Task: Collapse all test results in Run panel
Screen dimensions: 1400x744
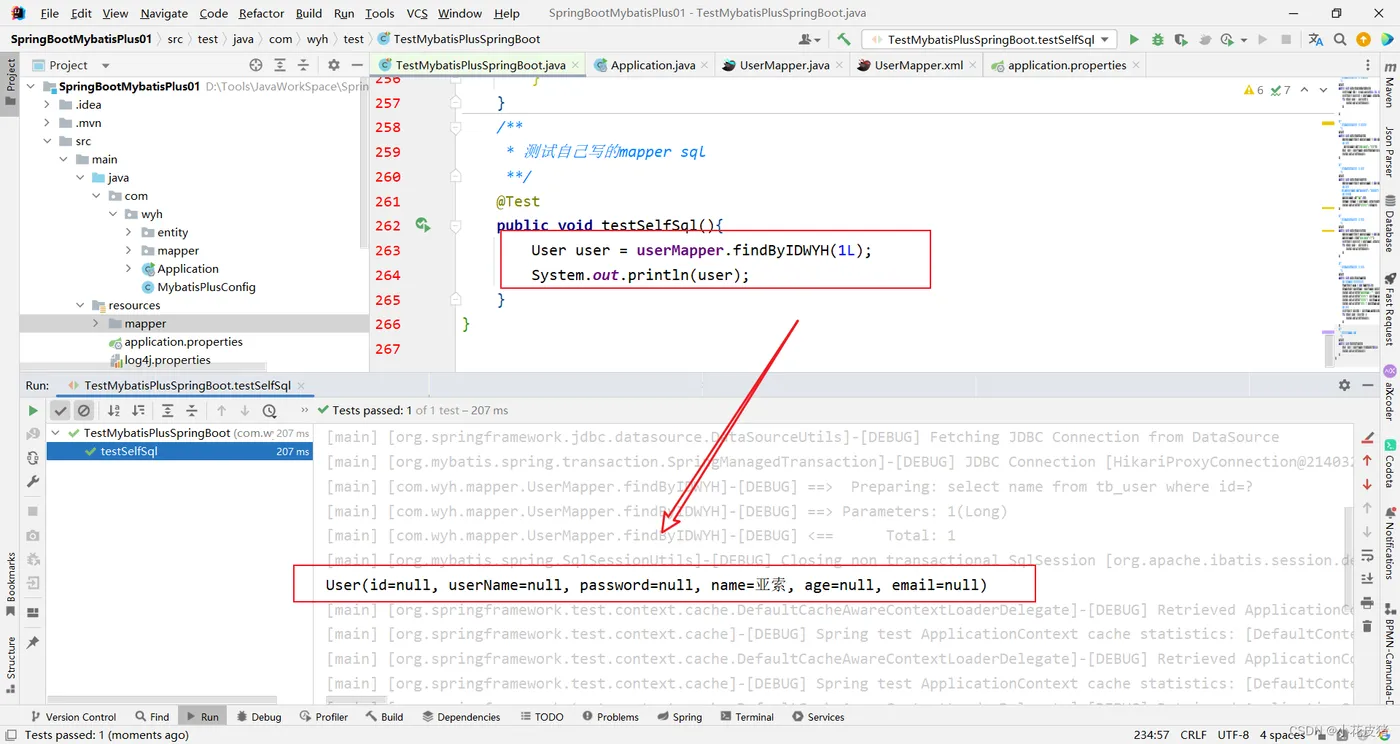Action: [191, 411]
